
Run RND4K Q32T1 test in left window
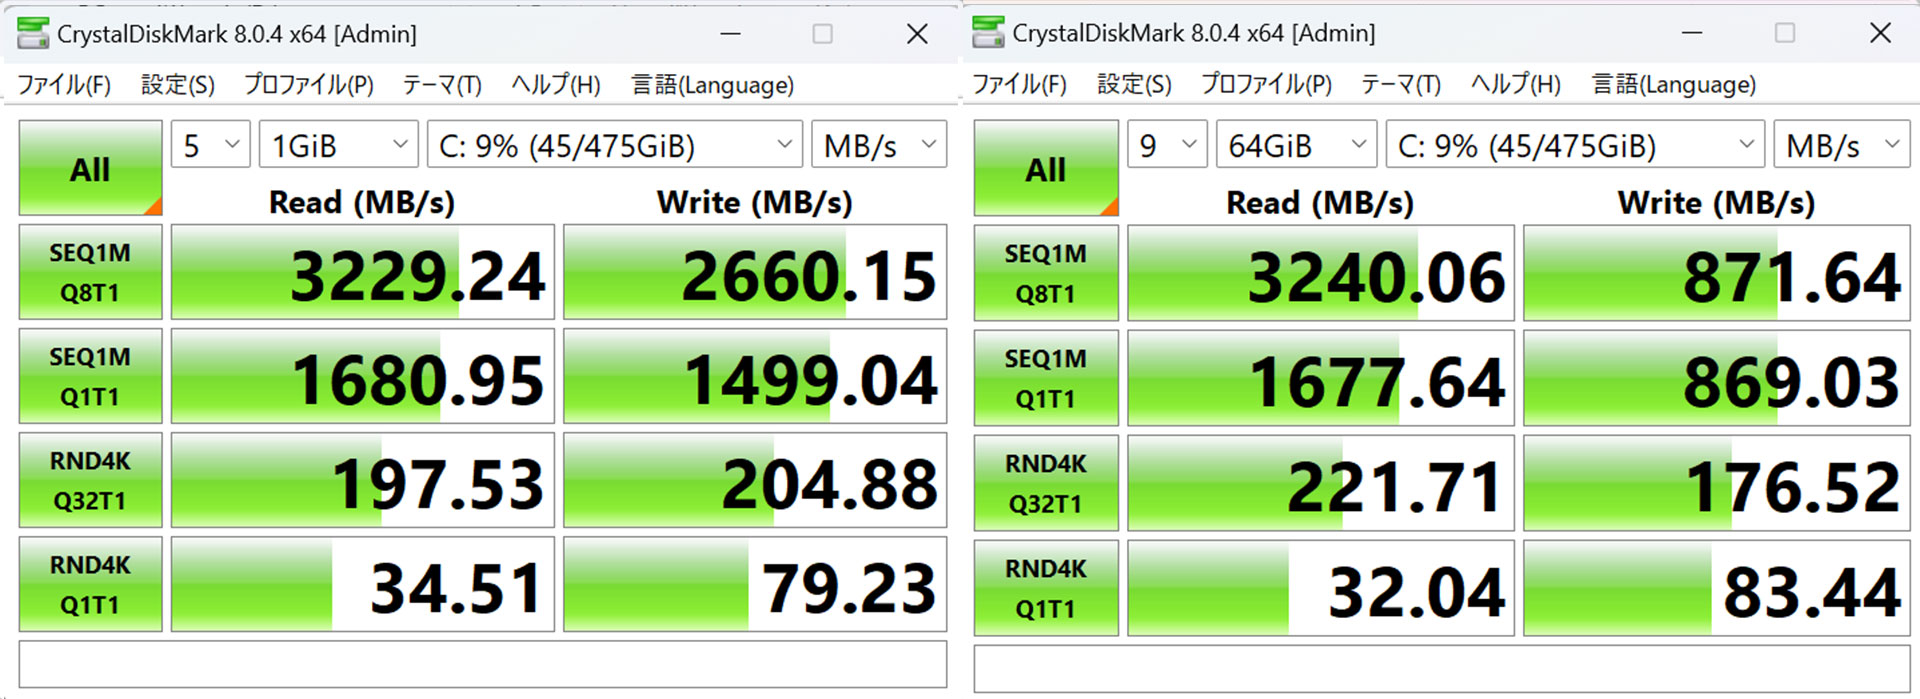click(x=90, y=480)
